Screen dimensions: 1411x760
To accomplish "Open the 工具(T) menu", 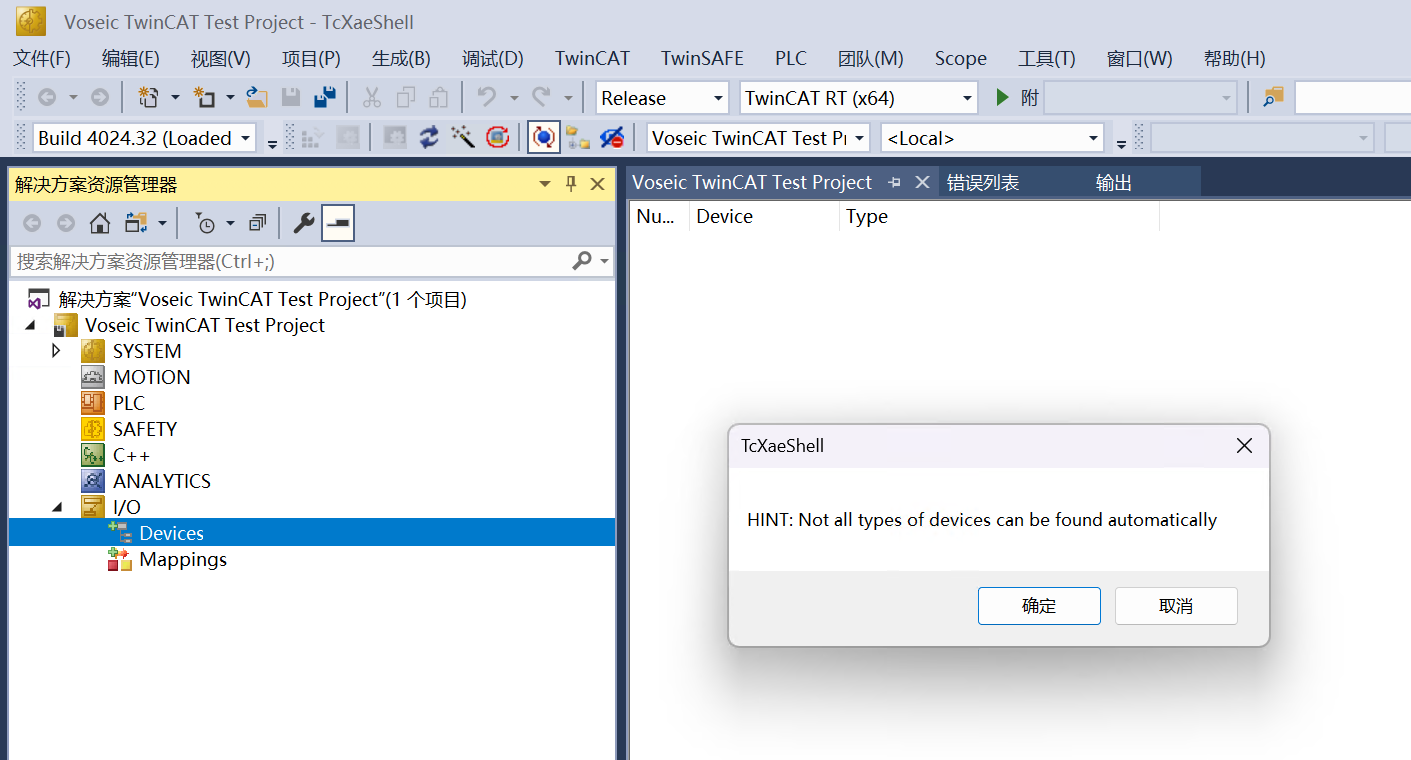I will 1047,58.
